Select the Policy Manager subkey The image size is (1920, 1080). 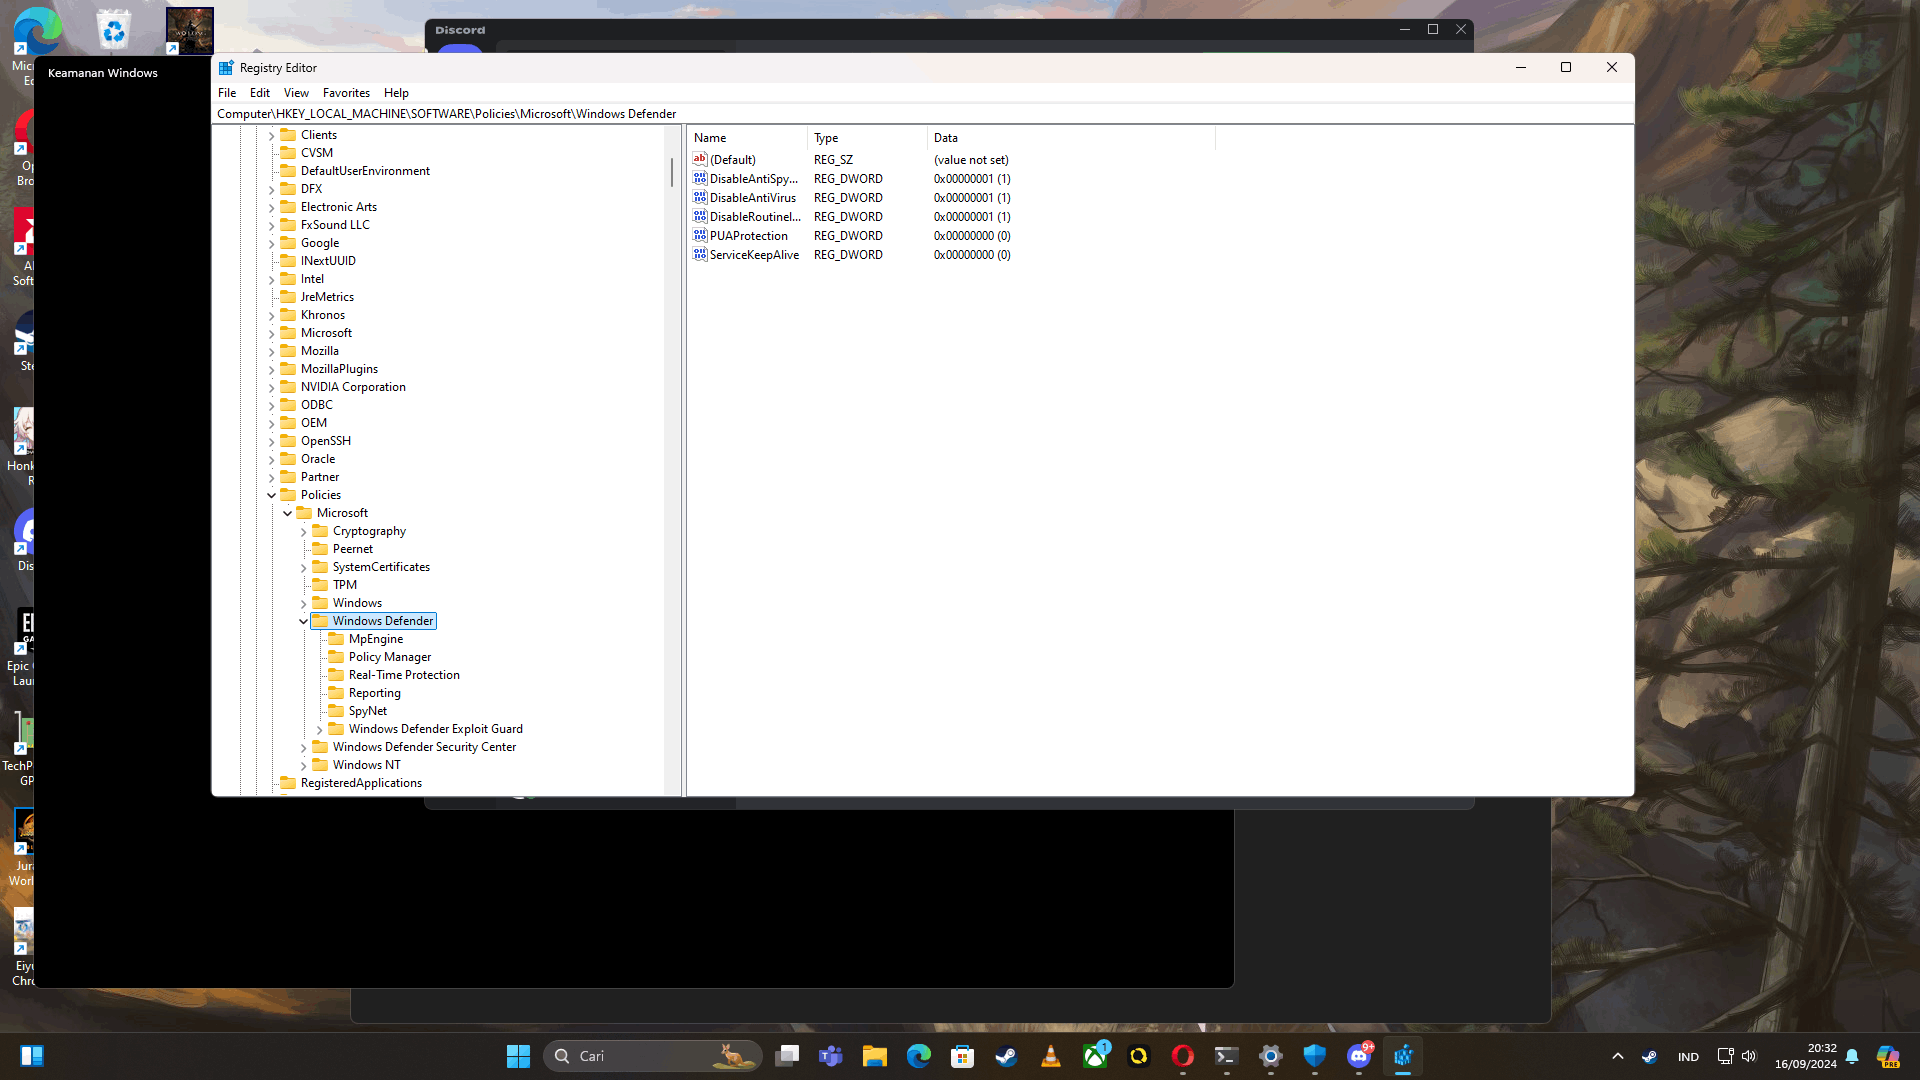point(390,657)
